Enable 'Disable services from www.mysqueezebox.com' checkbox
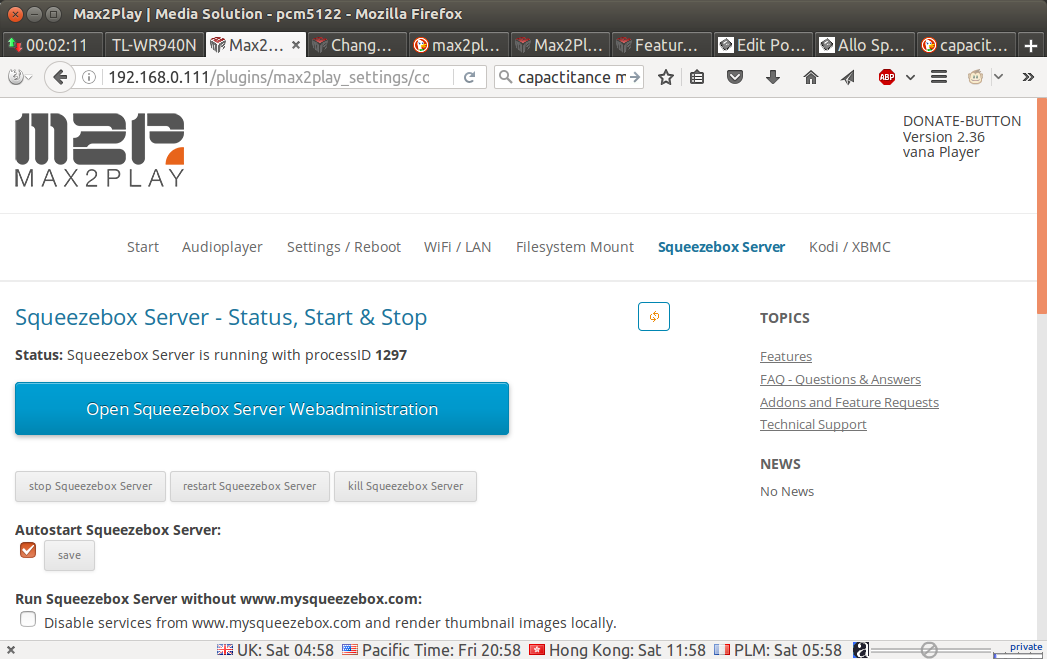Viewport: 1047px width, 659px height. tap(28, 620)
